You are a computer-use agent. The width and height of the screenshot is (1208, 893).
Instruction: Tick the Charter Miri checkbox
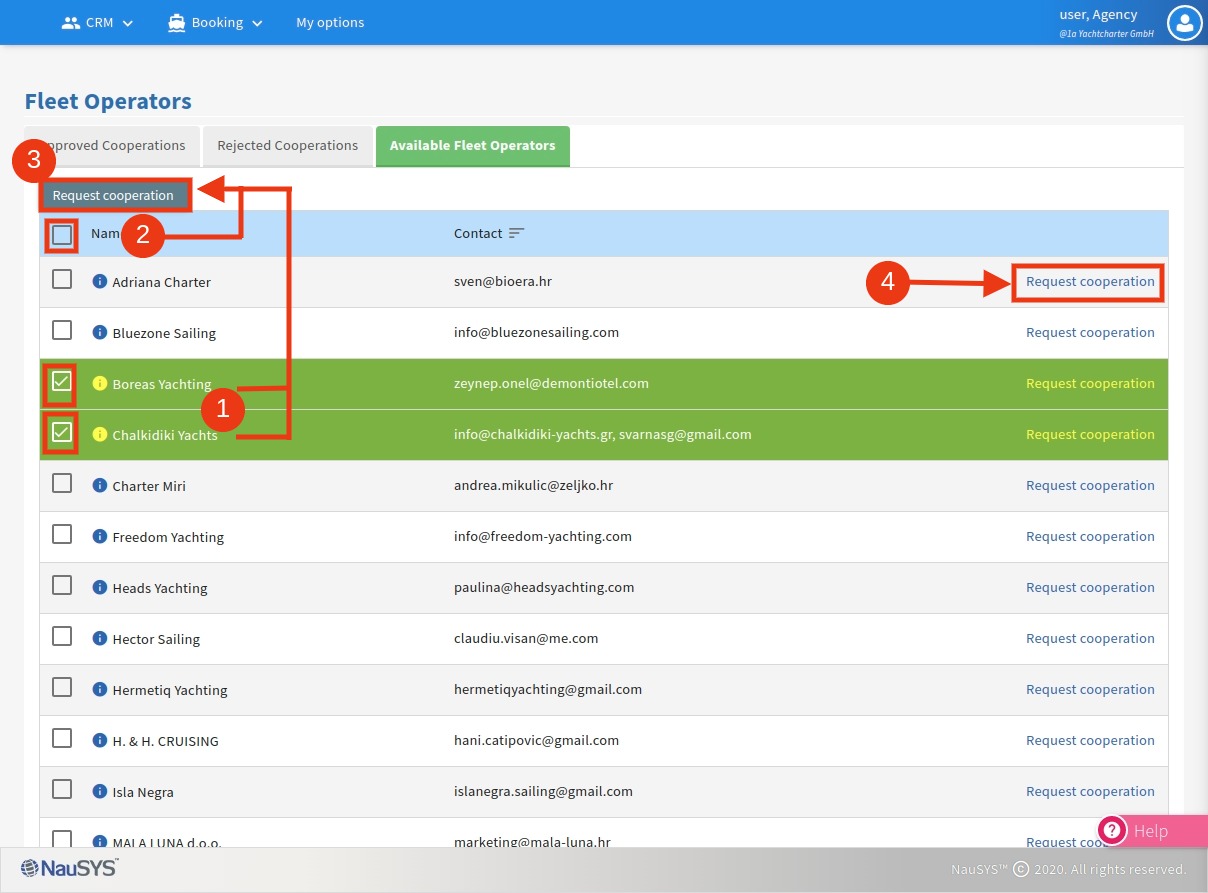(x=62, y=483)
